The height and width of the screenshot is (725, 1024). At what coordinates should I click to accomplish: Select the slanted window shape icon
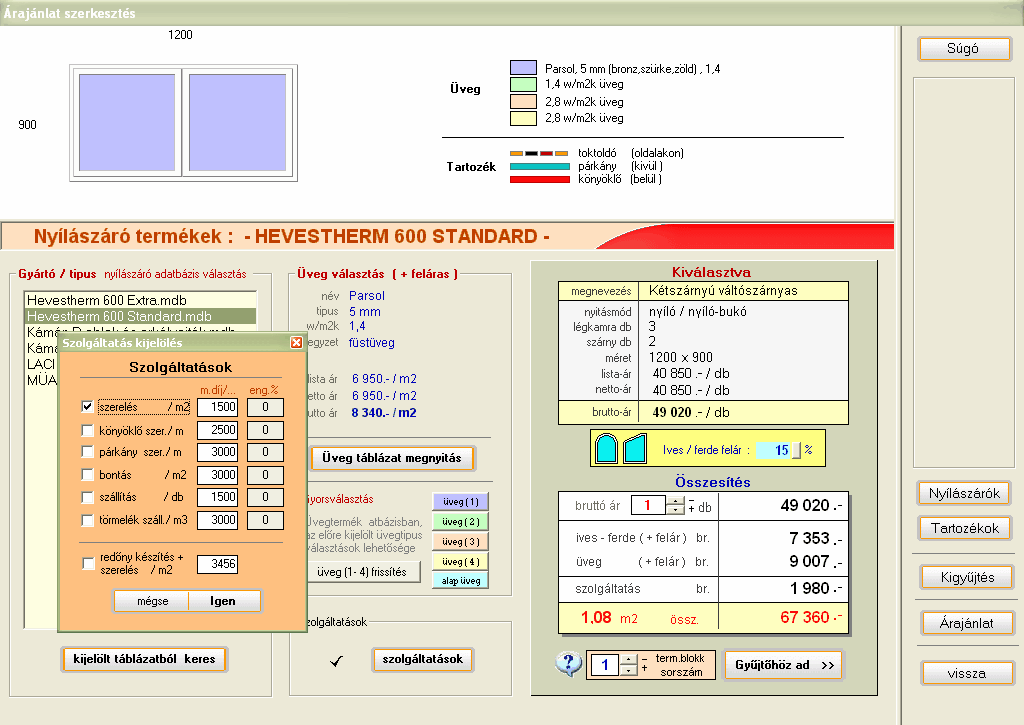[x=635, y=449]
